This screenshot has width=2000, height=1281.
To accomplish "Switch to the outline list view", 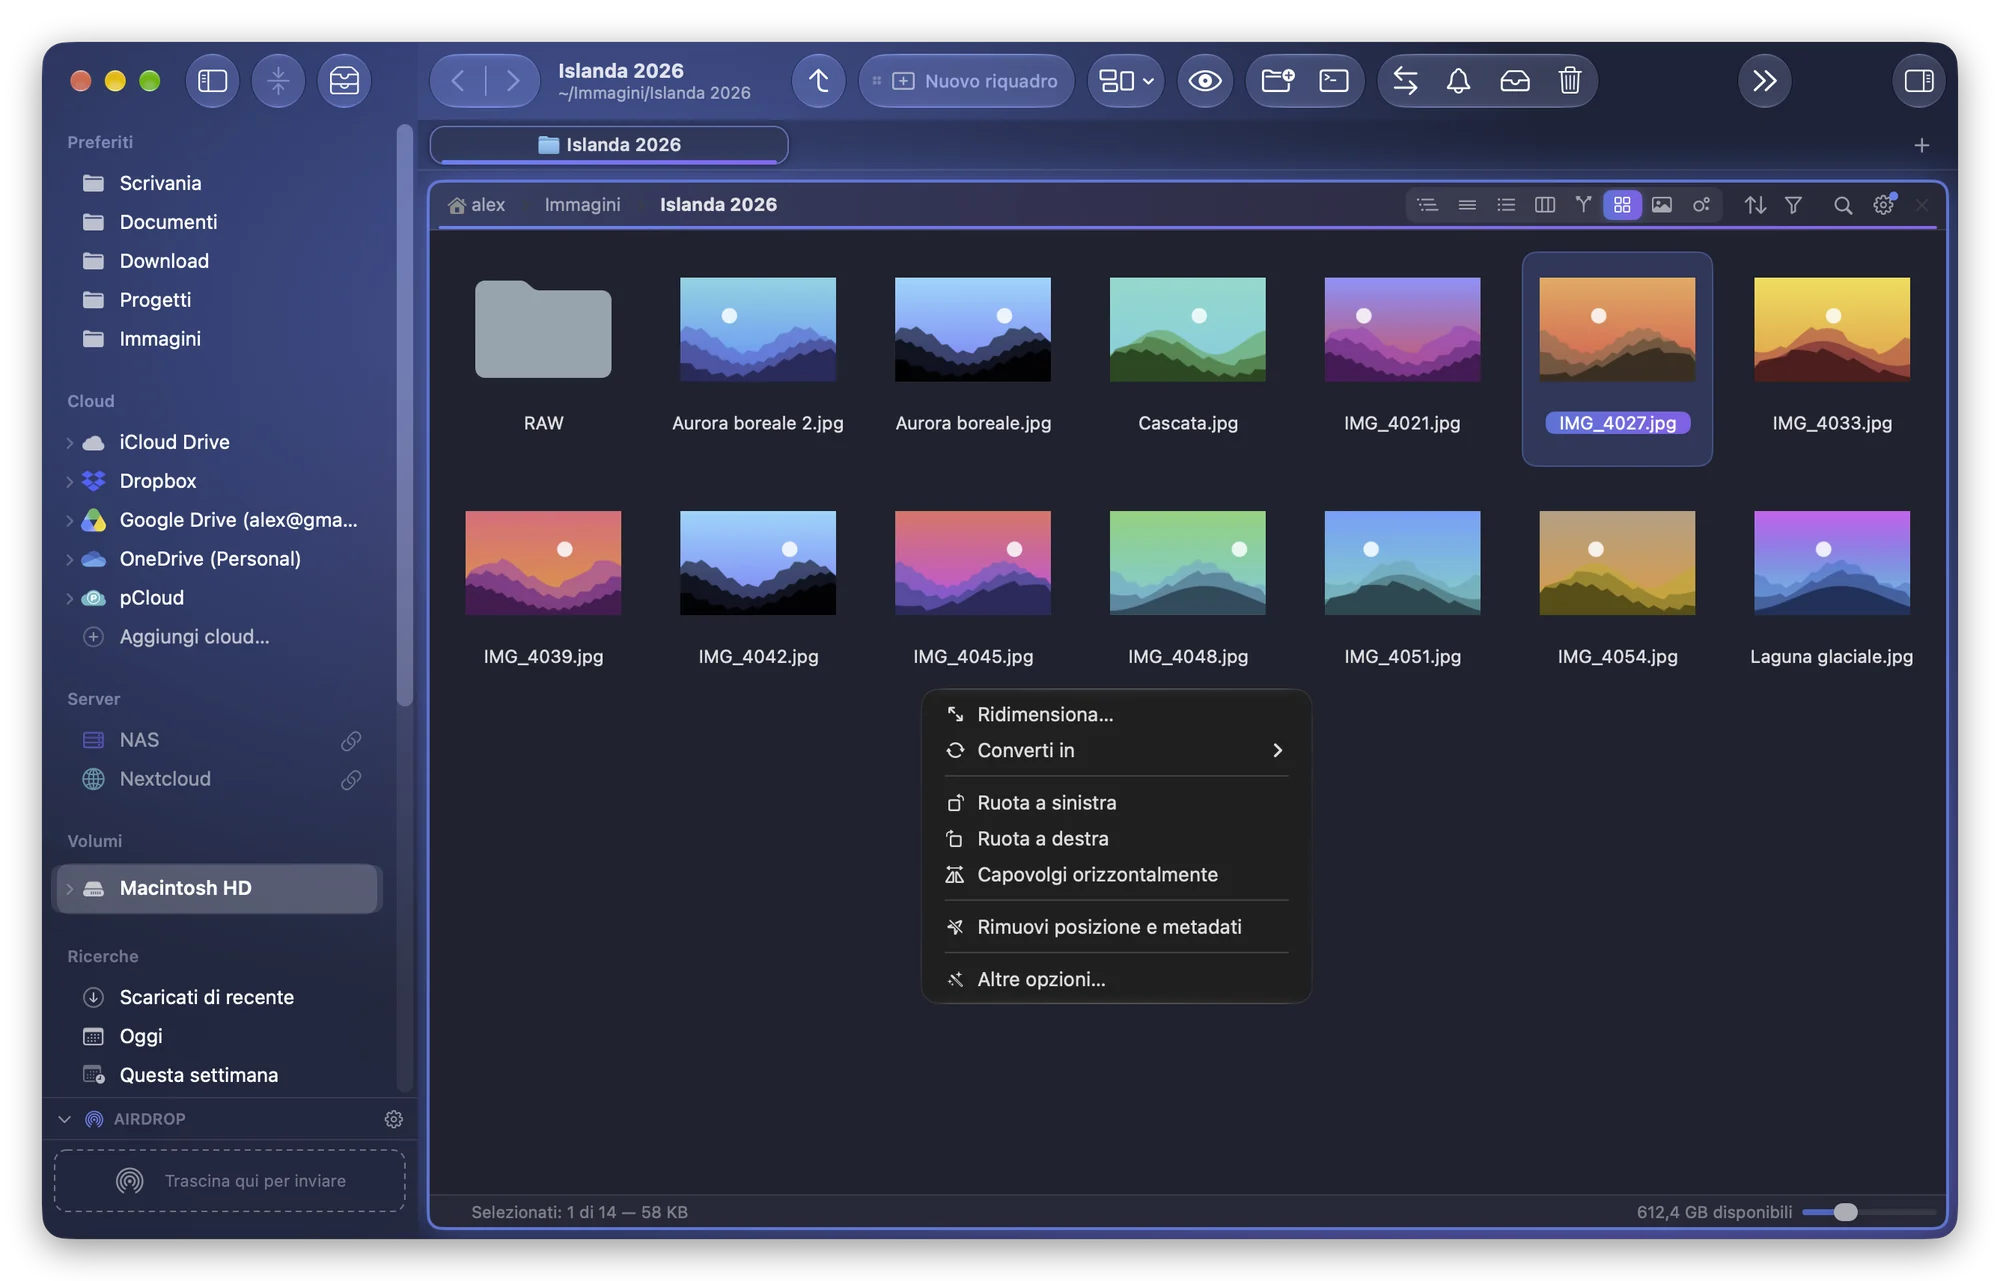I will [1427, 205].
